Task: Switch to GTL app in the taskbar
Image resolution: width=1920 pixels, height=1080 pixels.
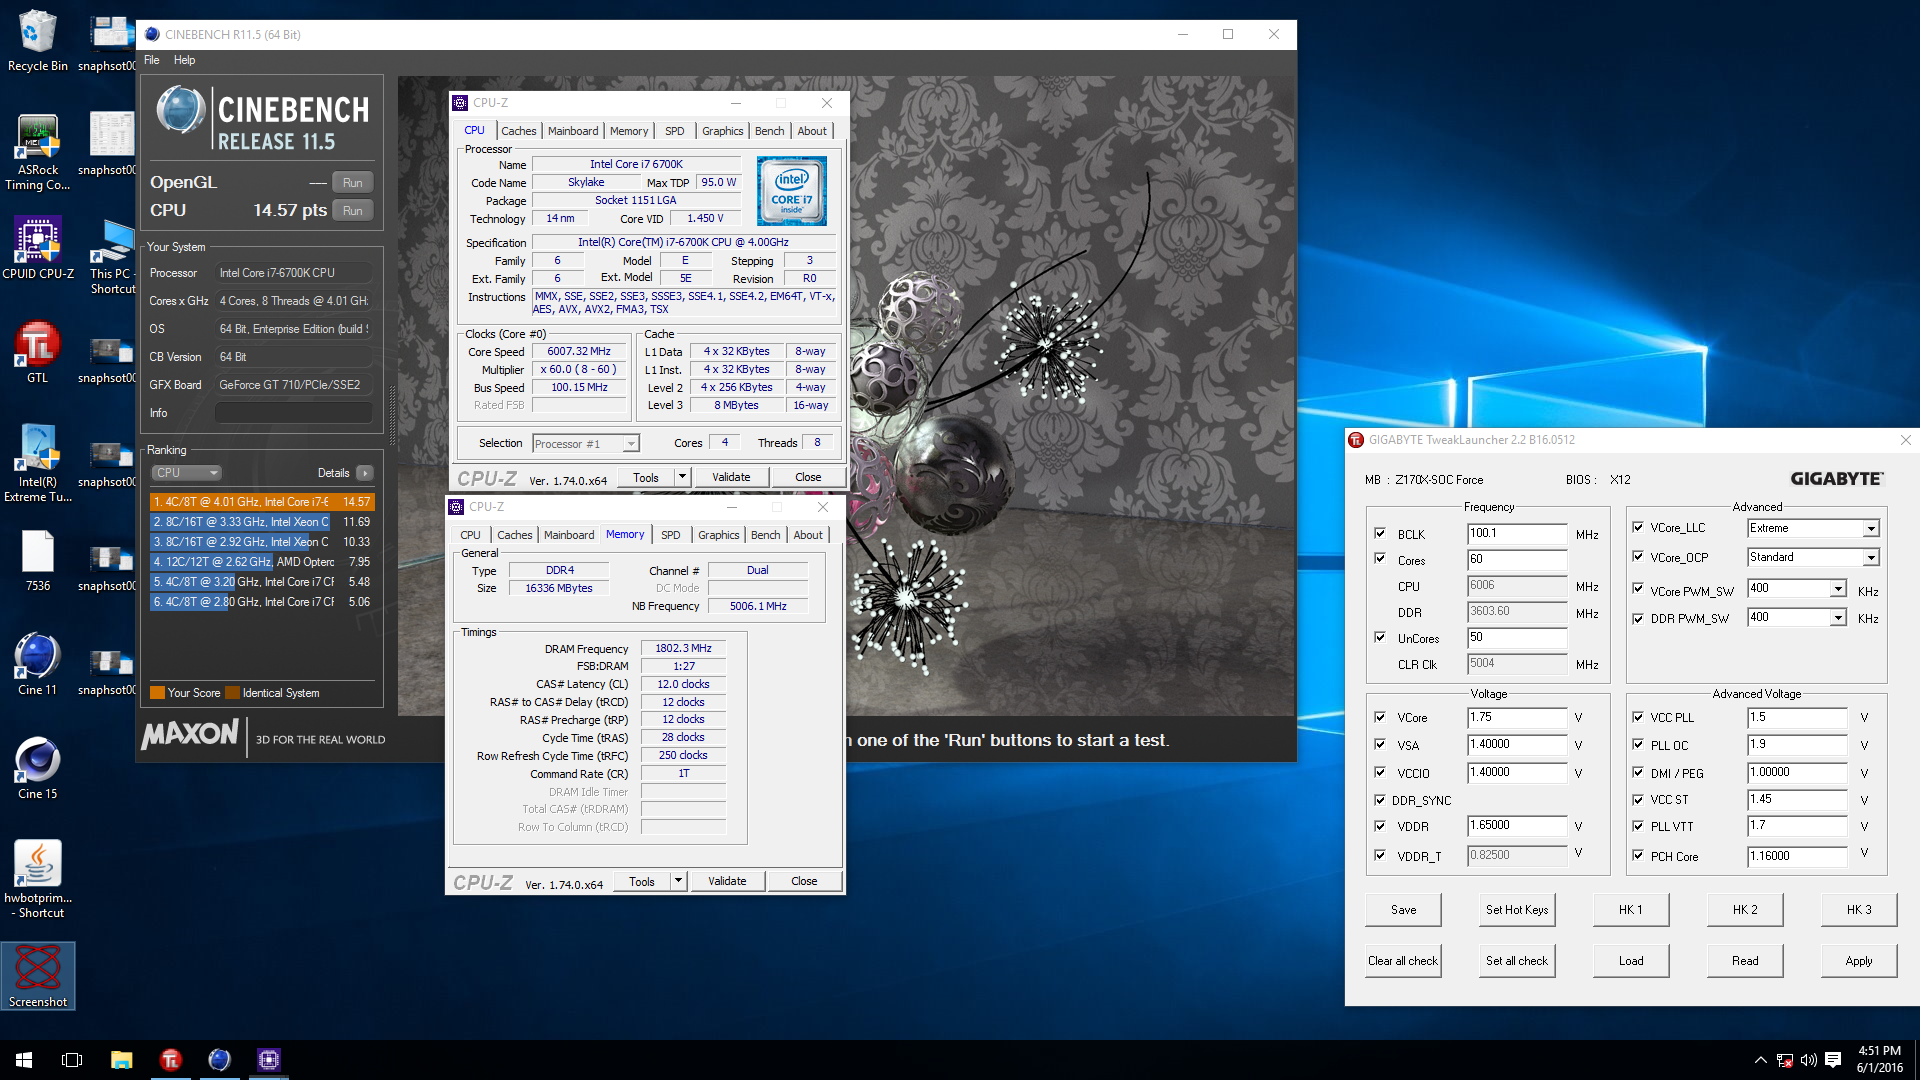Action: tap(170, 1060)
